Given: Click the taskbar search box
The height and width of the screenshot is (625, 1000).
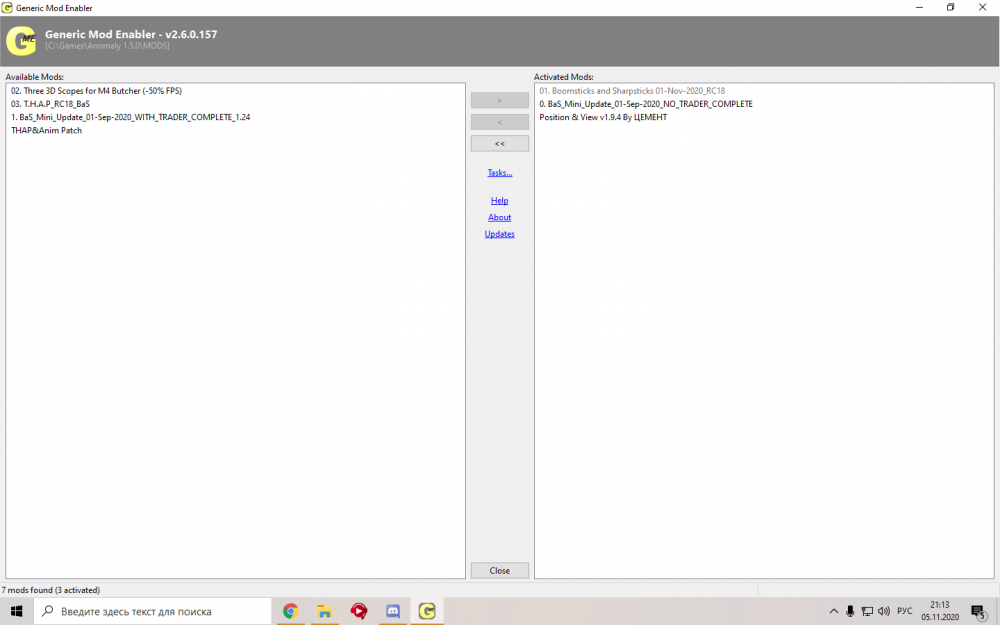Looking at the screenshot, I should [x=152, y=611].
